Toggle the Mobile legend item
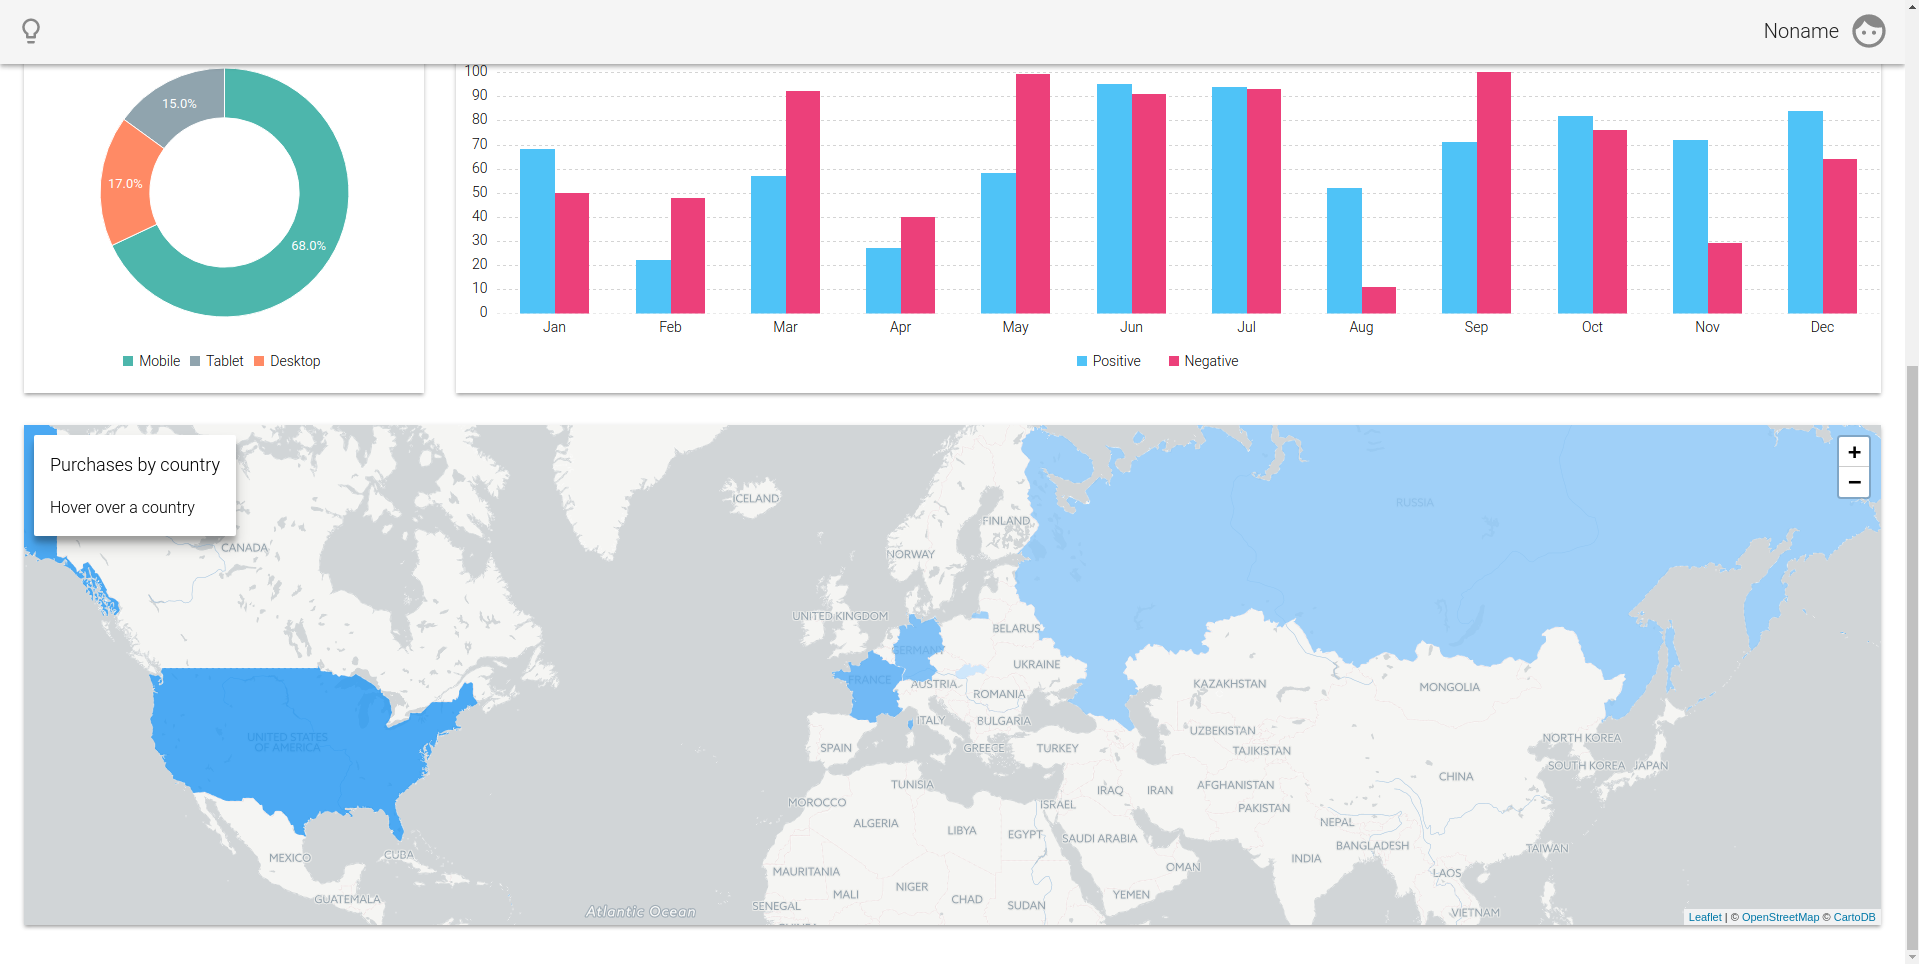 click(x=151, y=361)
